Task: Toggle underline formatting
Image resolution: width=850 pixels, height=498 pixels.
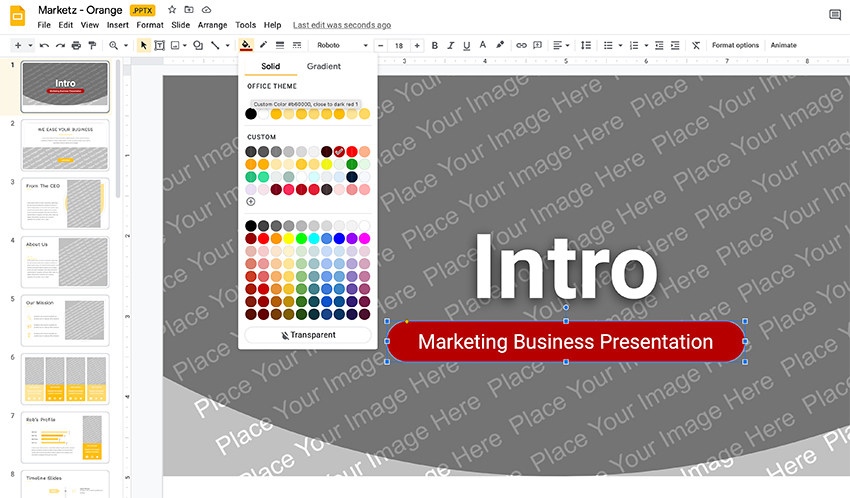Action: 466,46
